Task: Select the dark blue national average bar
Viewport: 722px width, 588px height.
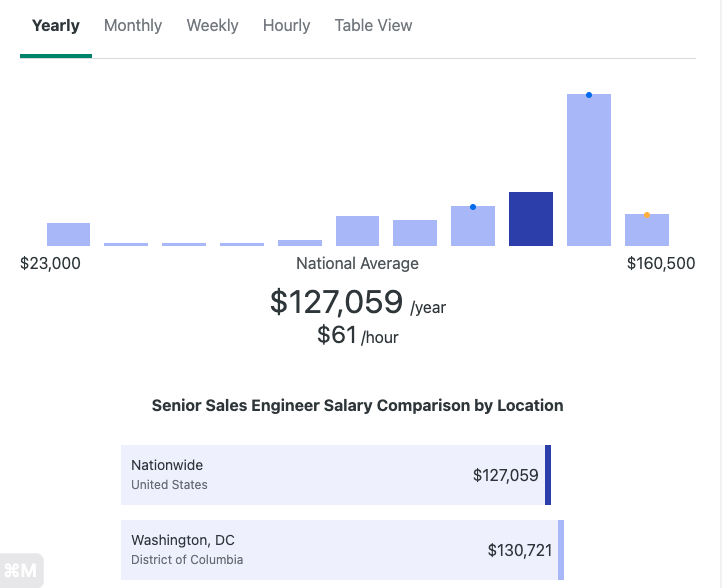Action: click(531, 219)
